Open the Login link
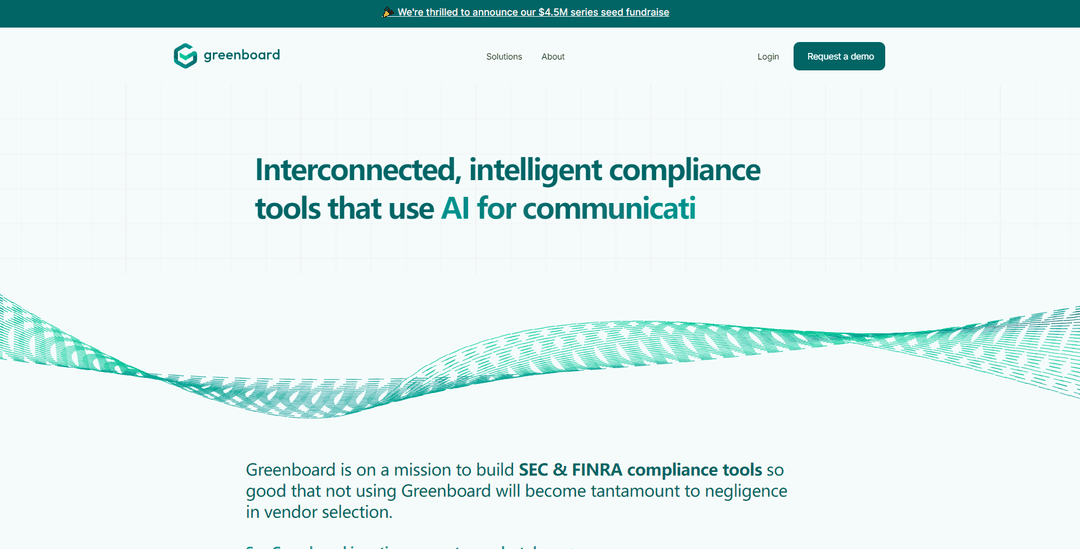This screenshot has height=549, width=1080. (x=768, y=56)
